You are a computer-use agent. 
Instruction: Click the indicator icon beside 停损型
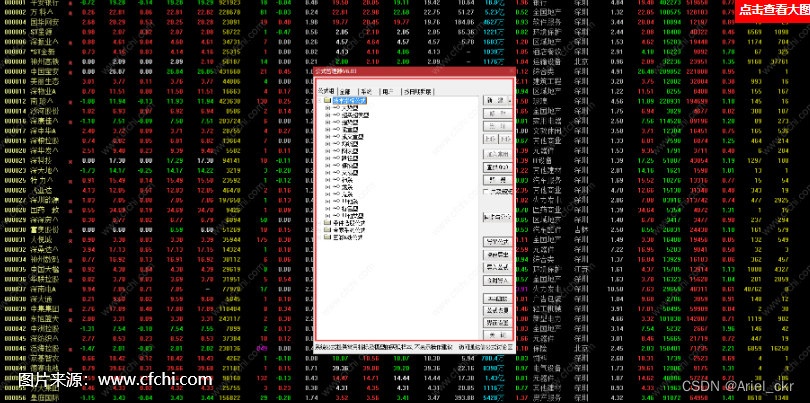click(x=336, y=165)
